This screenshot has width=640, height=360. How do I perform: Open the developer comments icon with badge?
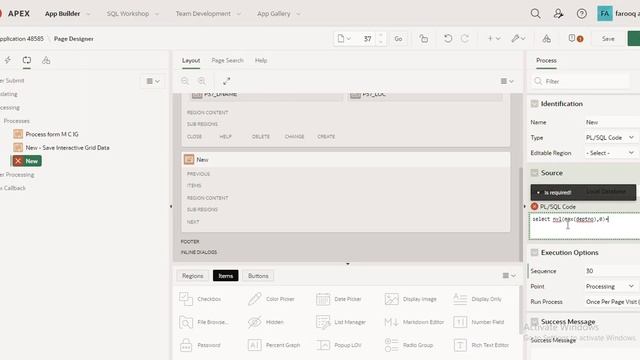click(576, 38)
